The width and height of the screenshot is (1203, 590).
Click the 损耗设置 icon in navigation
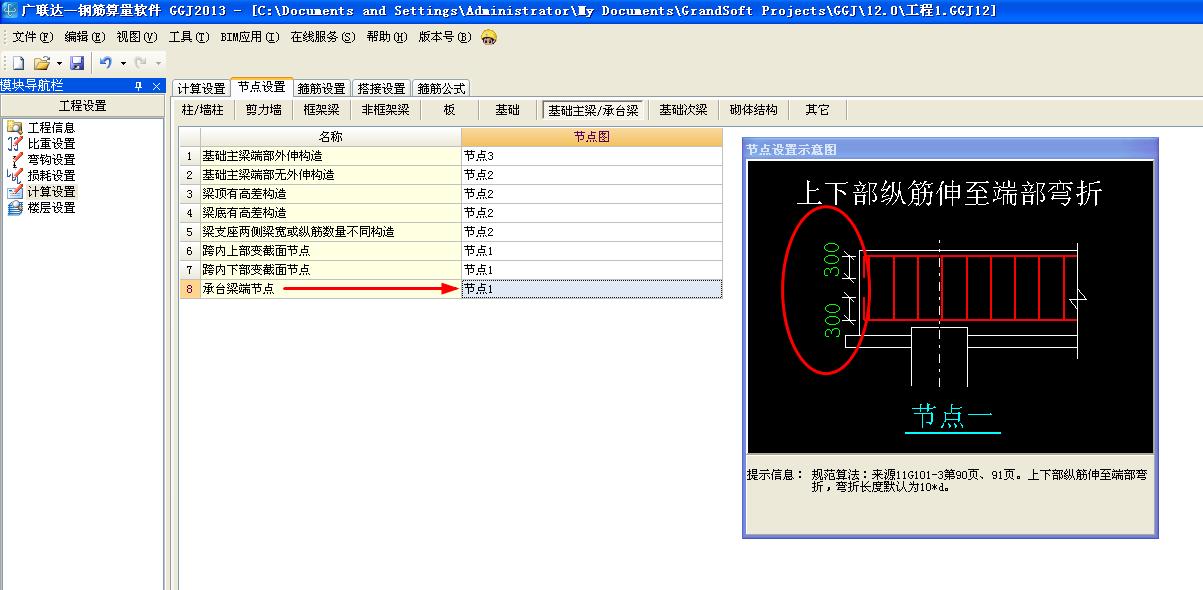pos(15,175)
